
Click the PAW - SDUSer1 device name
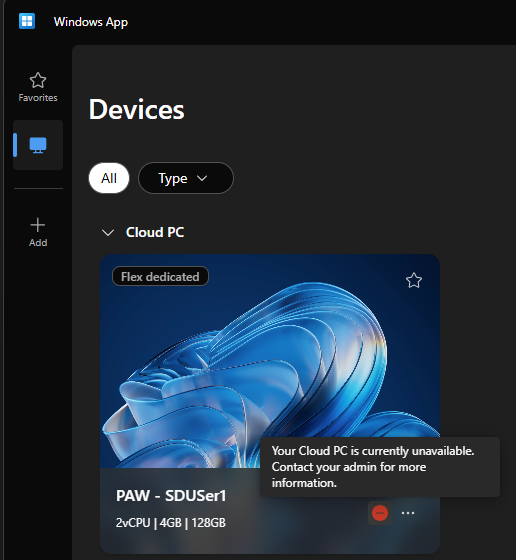pyautogui.click(x=171, y=496)
